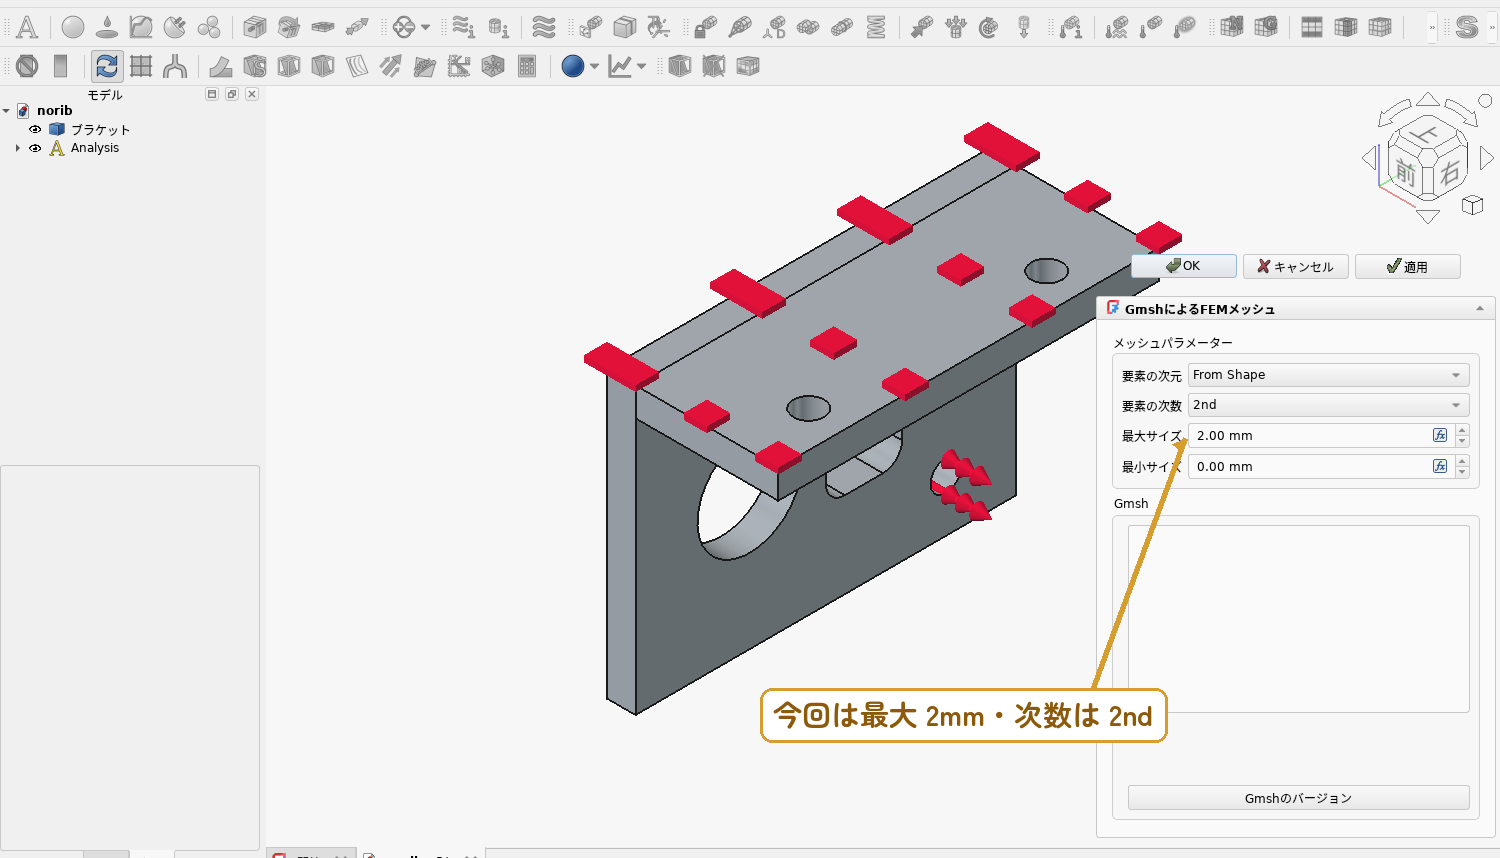Collapse the GmshによるFEMメッシュ panel header arrow
1500x858 pixels.
(1480, 309)
